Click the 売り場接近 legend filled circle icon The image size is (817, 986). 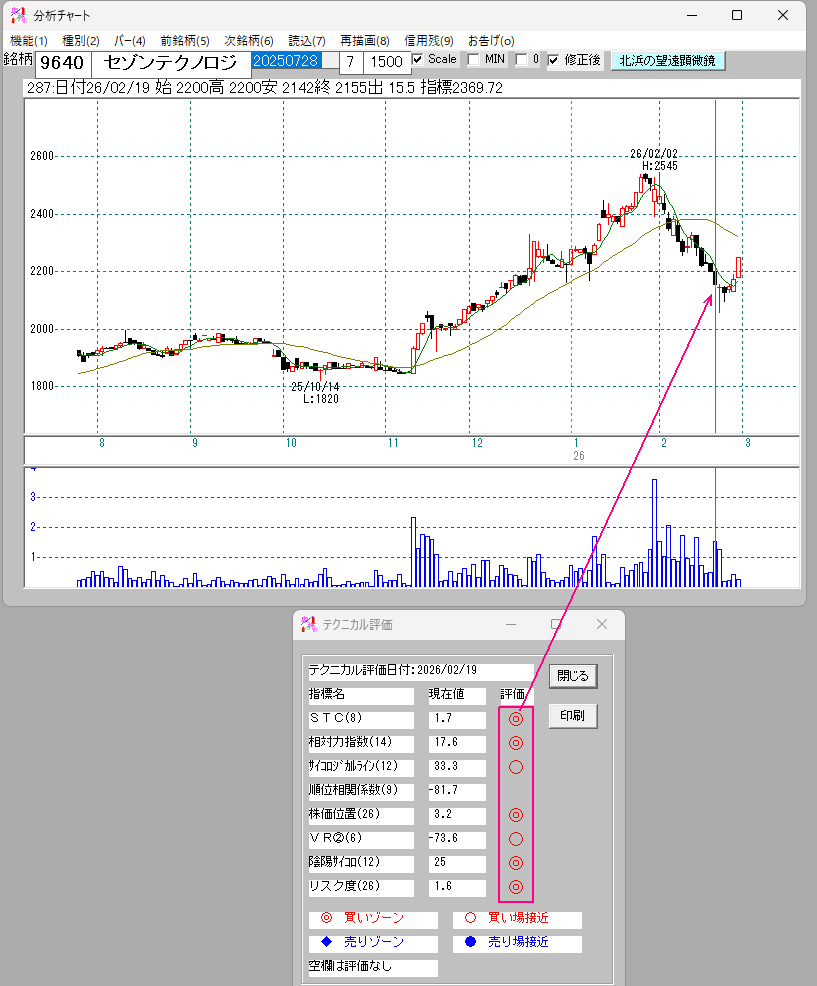(x=470, y=942)
